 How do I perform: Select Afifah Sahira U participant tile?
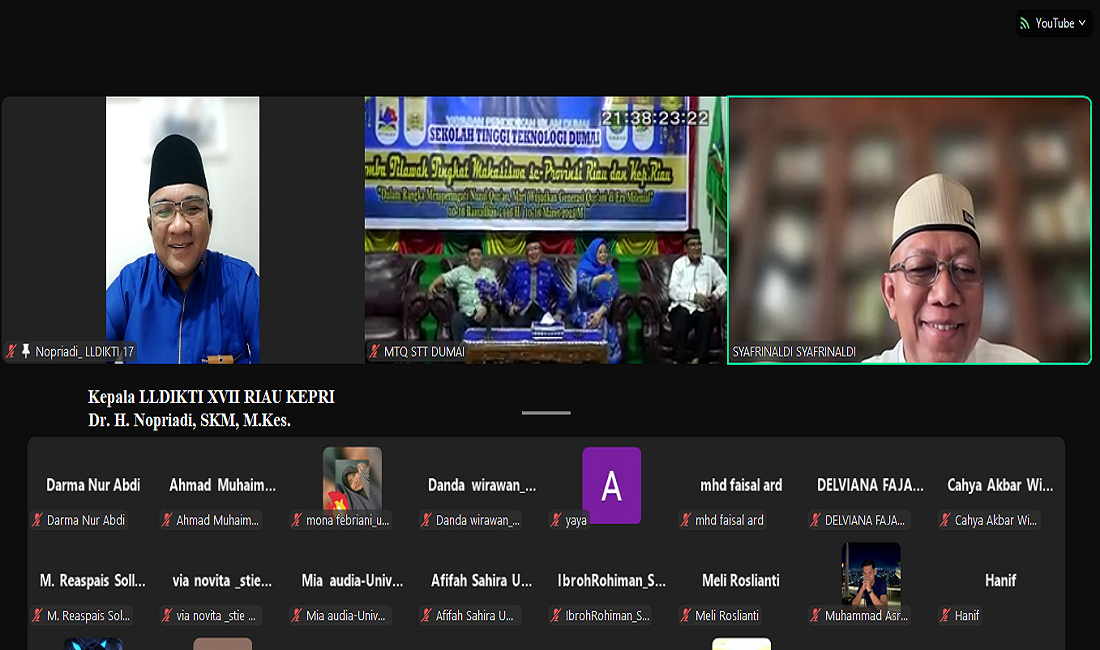click(481, 581)
